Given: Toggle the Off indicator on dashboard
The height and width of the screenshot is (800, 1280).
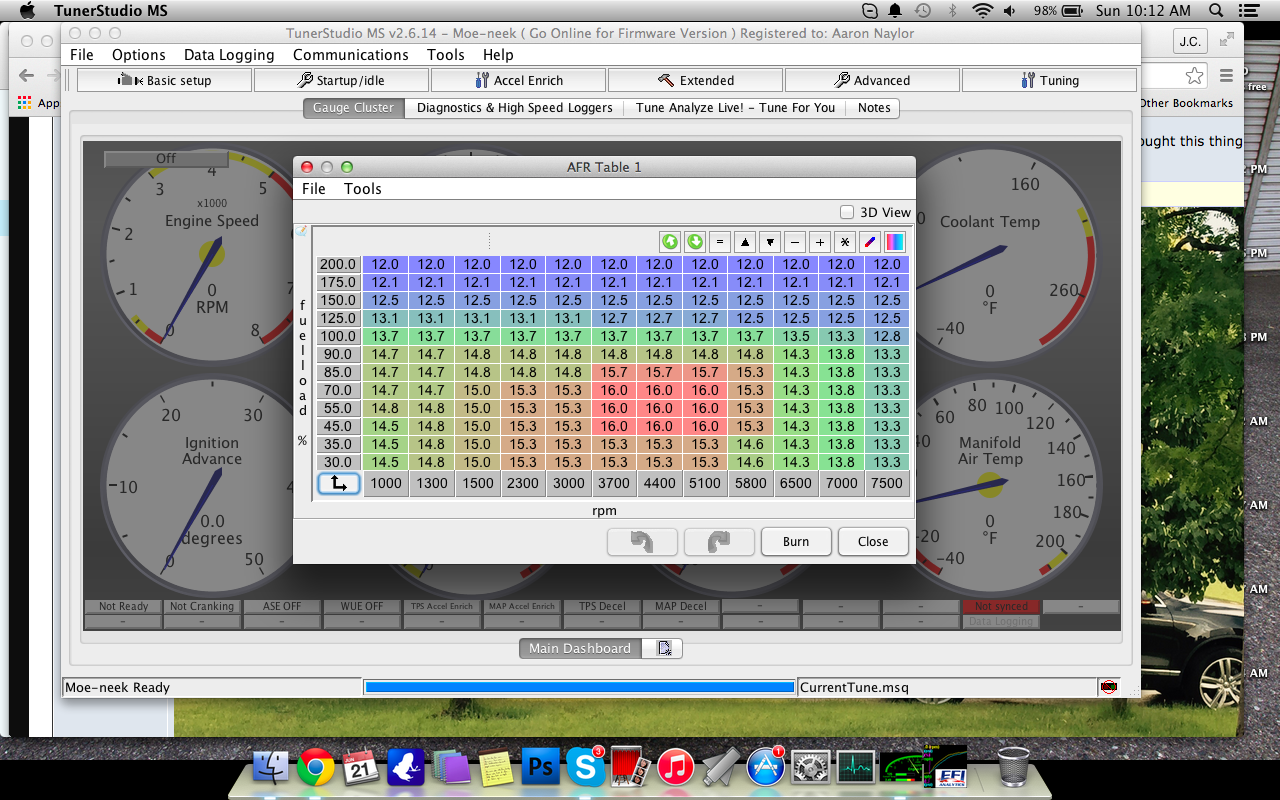Looking at the screenshot, I should pyautogui.click(x=166, y=158).
